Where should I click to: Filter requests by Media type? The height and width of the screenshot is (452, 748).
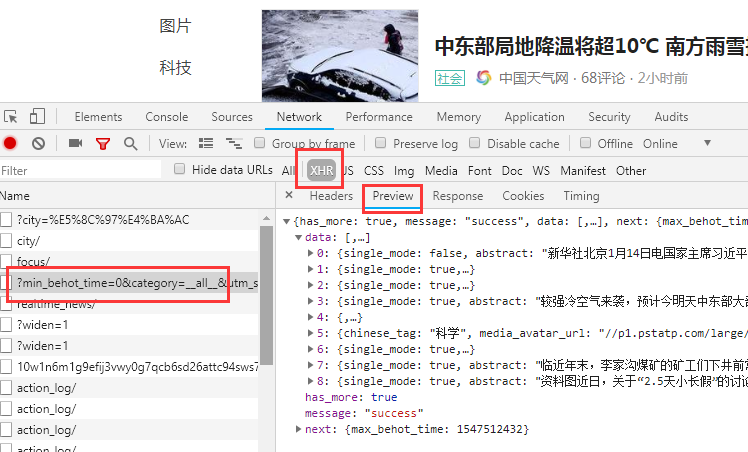441,171
